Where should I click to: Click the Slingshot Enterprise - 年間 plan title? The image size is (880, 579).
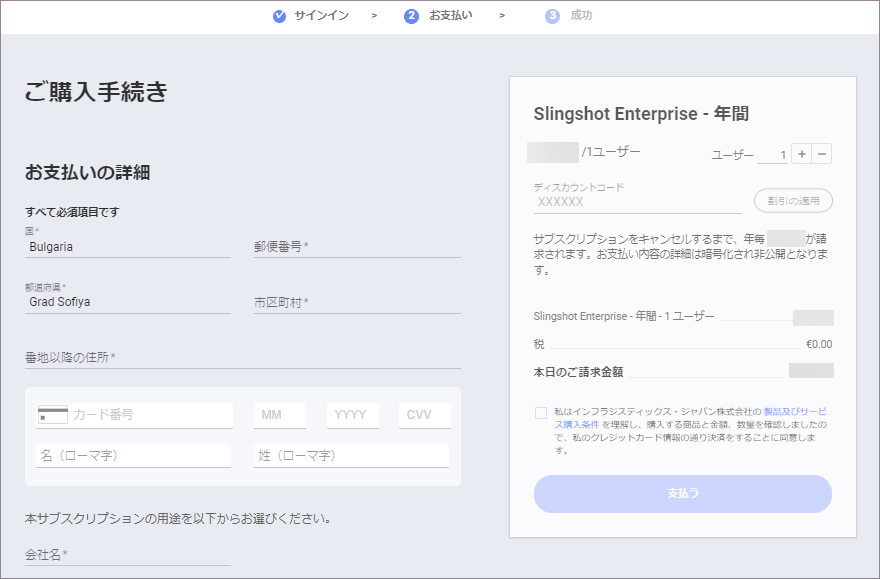pos(641,114)
